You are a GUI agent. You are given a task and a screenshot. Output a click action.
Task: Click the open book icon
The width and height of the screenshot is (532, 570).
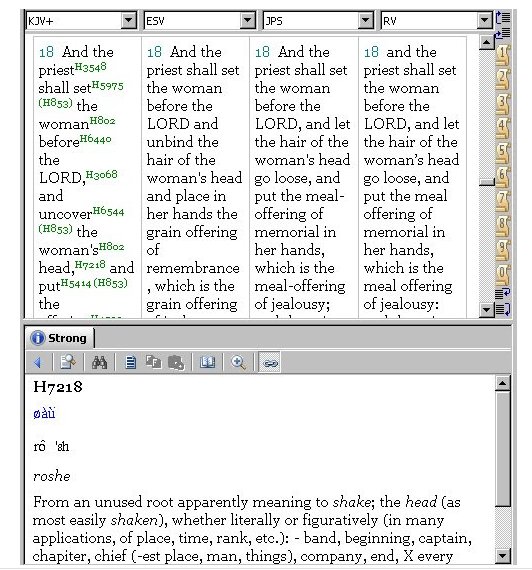click(207, 362)
